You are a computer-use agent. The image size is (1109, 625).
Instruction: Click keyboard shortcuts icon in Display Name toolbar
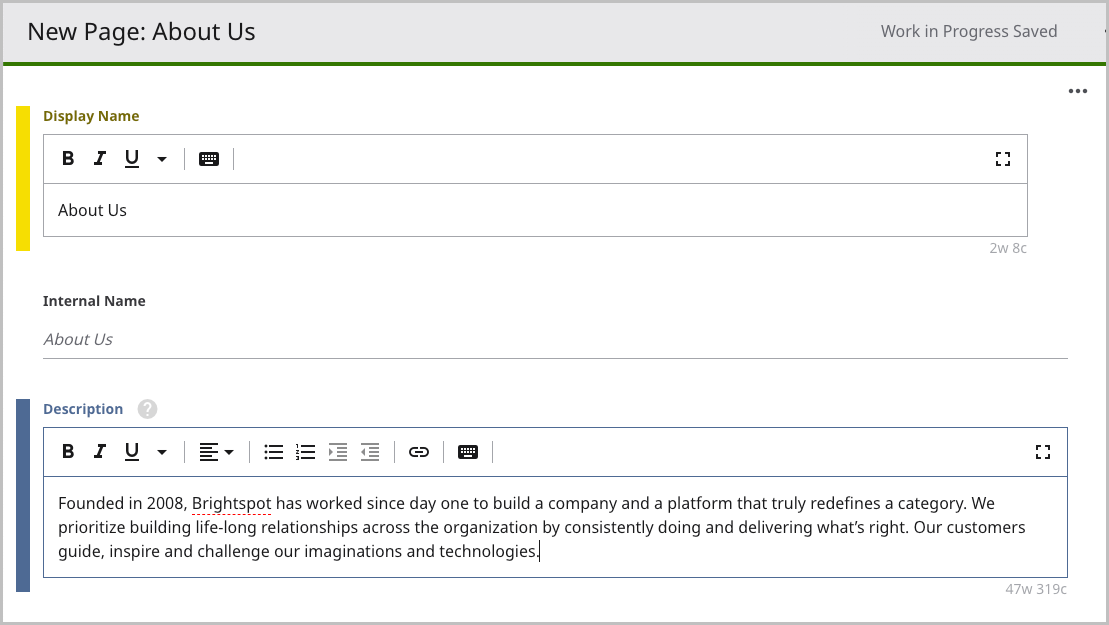pos(209,159)
